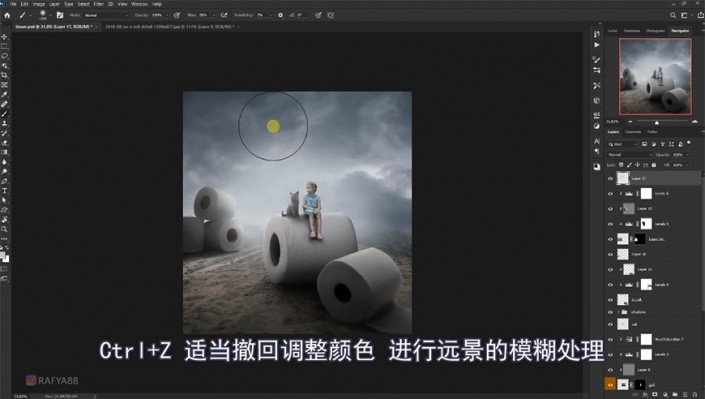Click Navigator preview thumbnail
Screen dimensions: 705x399
click(x=655, y=76)
